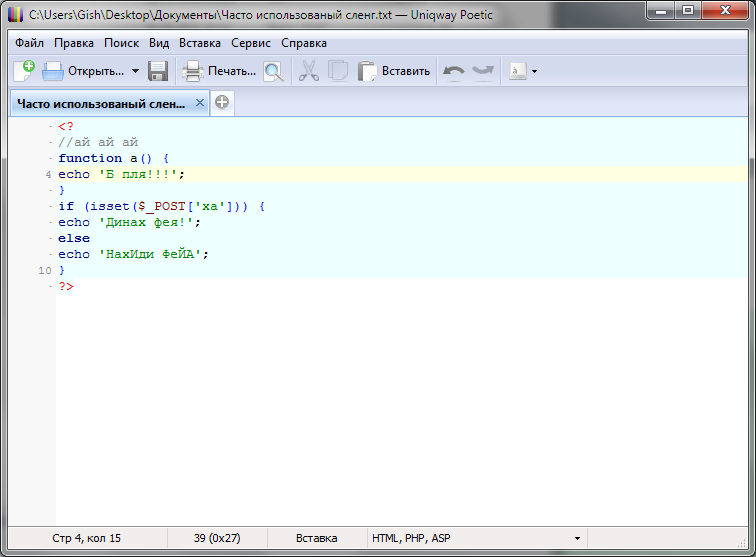This screenshot has height=557, width=756.
Task: Click the Copy icon in toolbar
Action: [338, 71]
